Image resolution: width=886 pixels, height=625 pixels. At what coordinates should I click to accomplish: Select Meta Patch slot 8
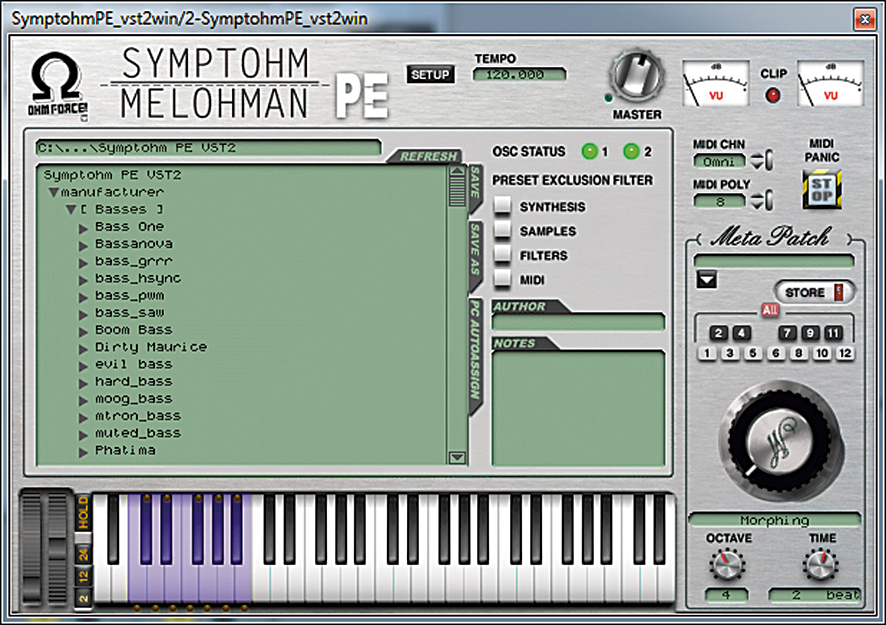(x=798, y=354)
